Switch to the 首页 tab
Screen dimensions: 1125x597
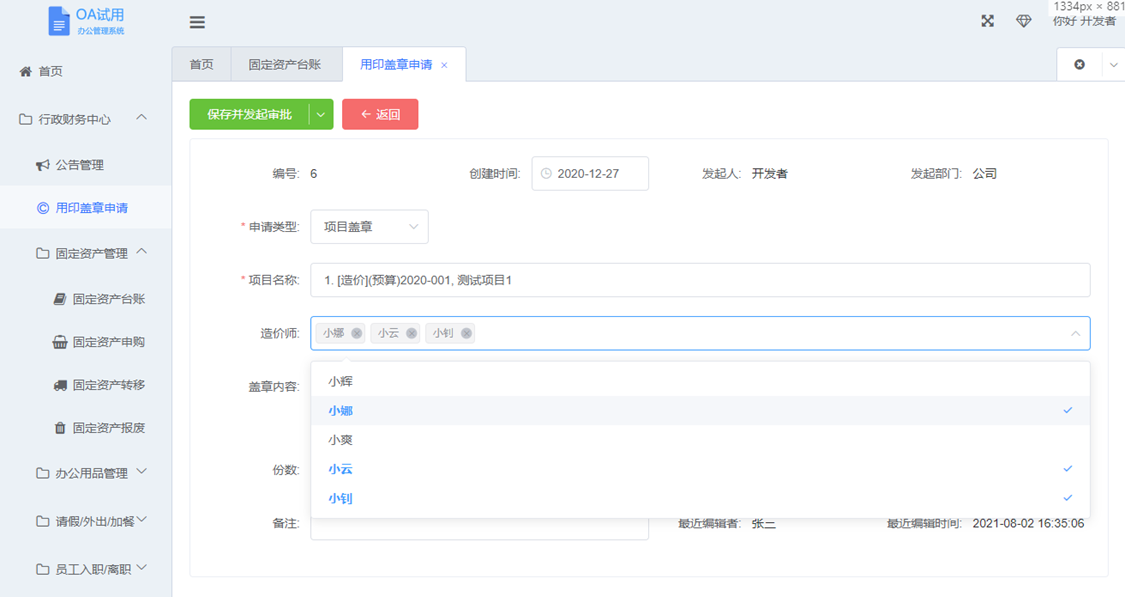202,65
